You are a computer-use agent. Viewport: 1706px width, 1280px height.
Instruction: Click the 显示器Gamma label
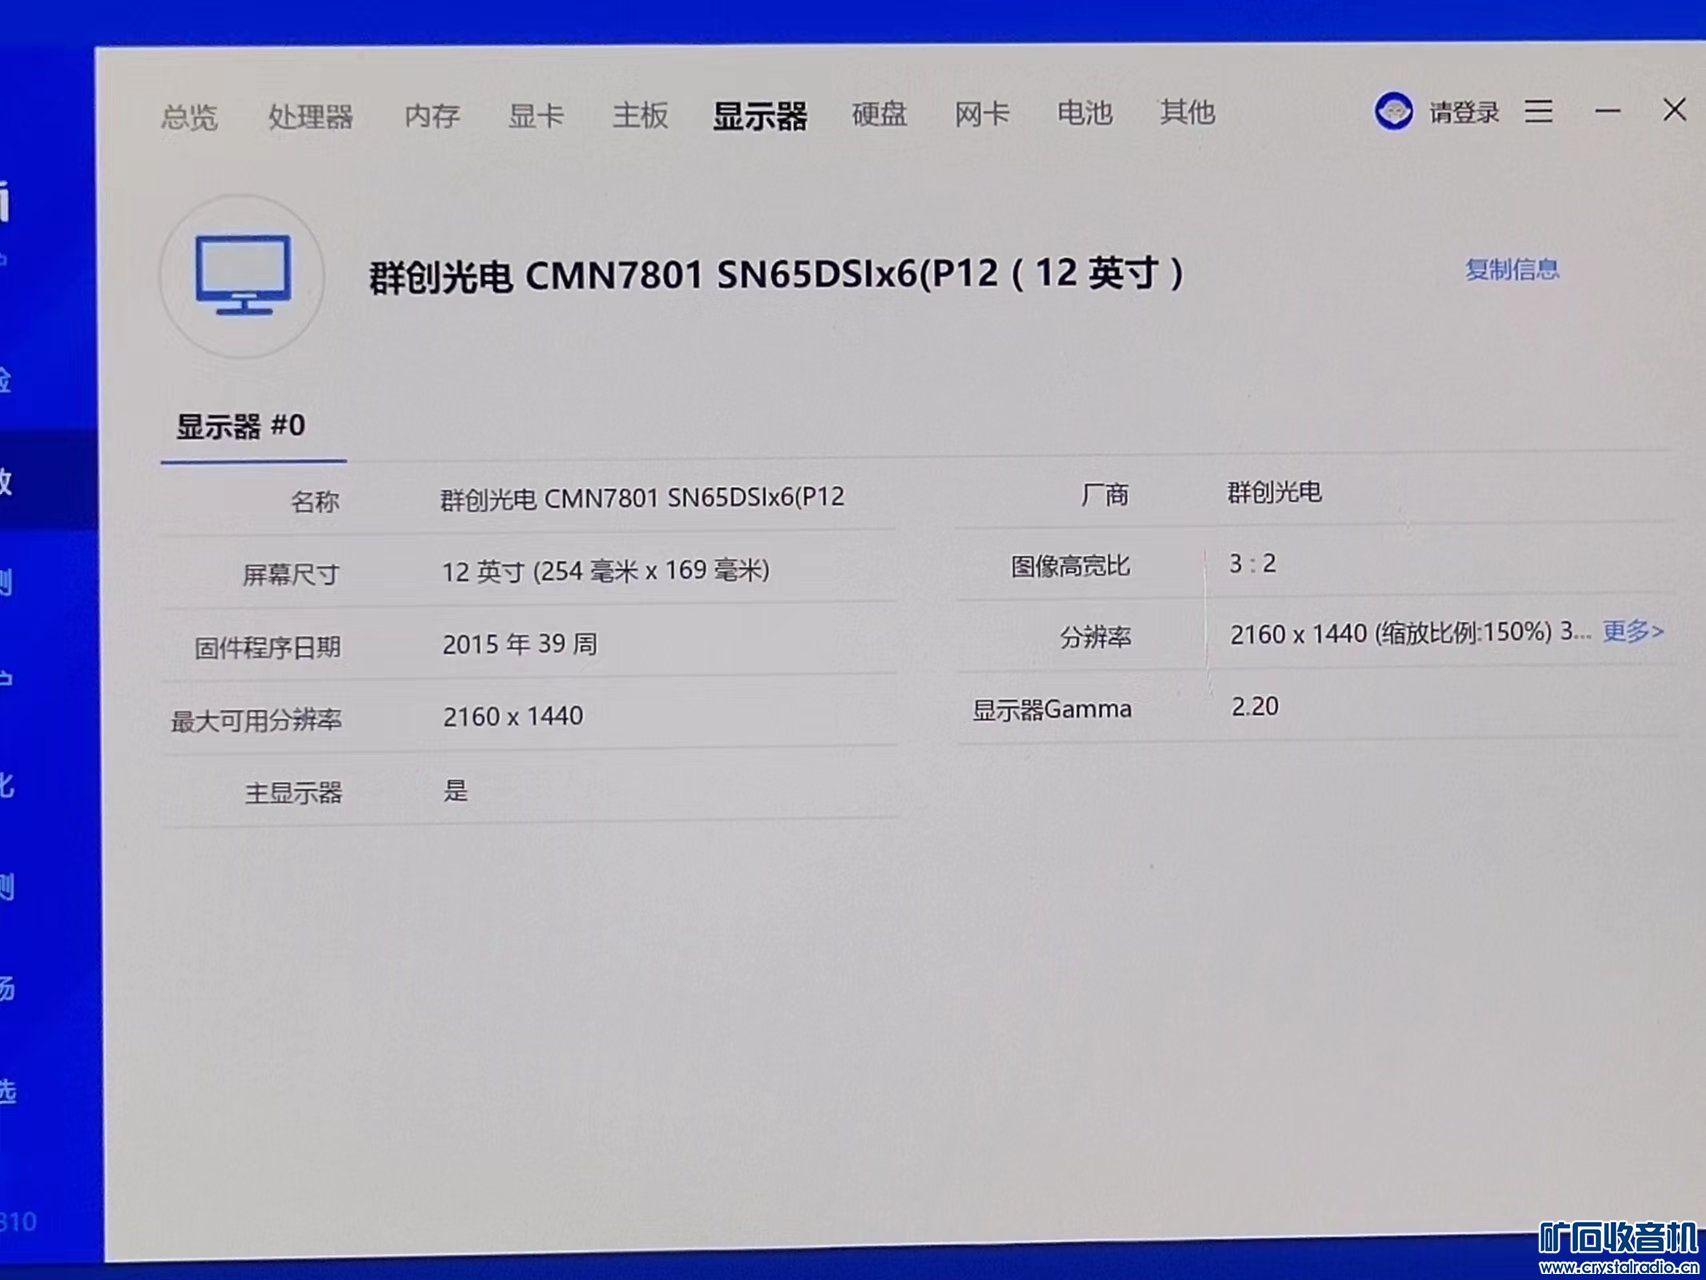tap(1052, 709)
